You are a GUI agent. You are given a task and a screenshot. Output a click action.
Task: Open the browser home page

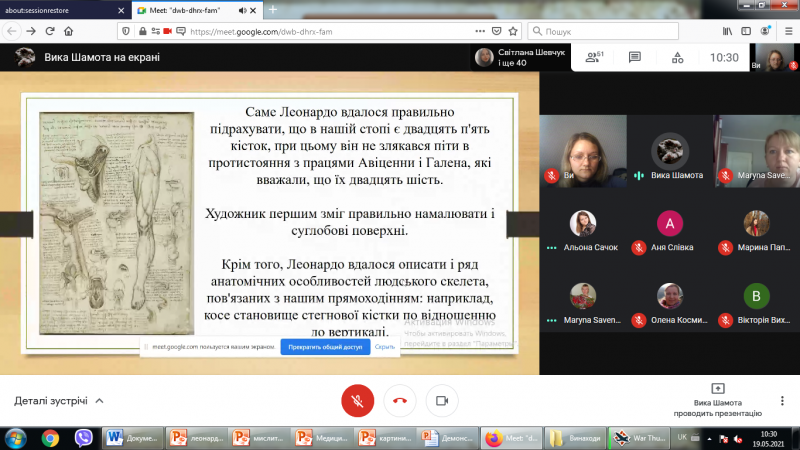[x=68, y=31]
